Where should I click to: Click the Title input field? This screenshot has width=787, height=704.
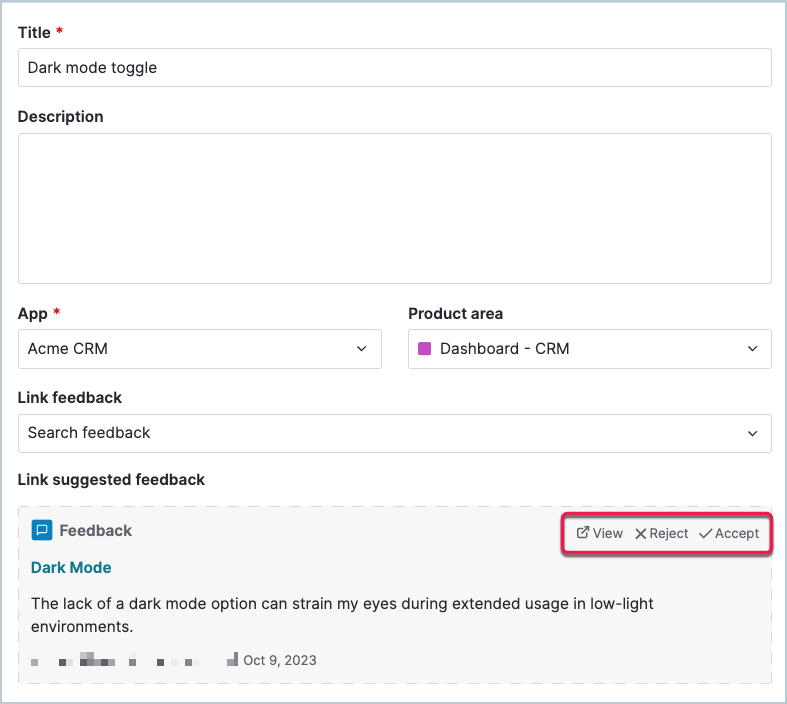tap(395, 68)
